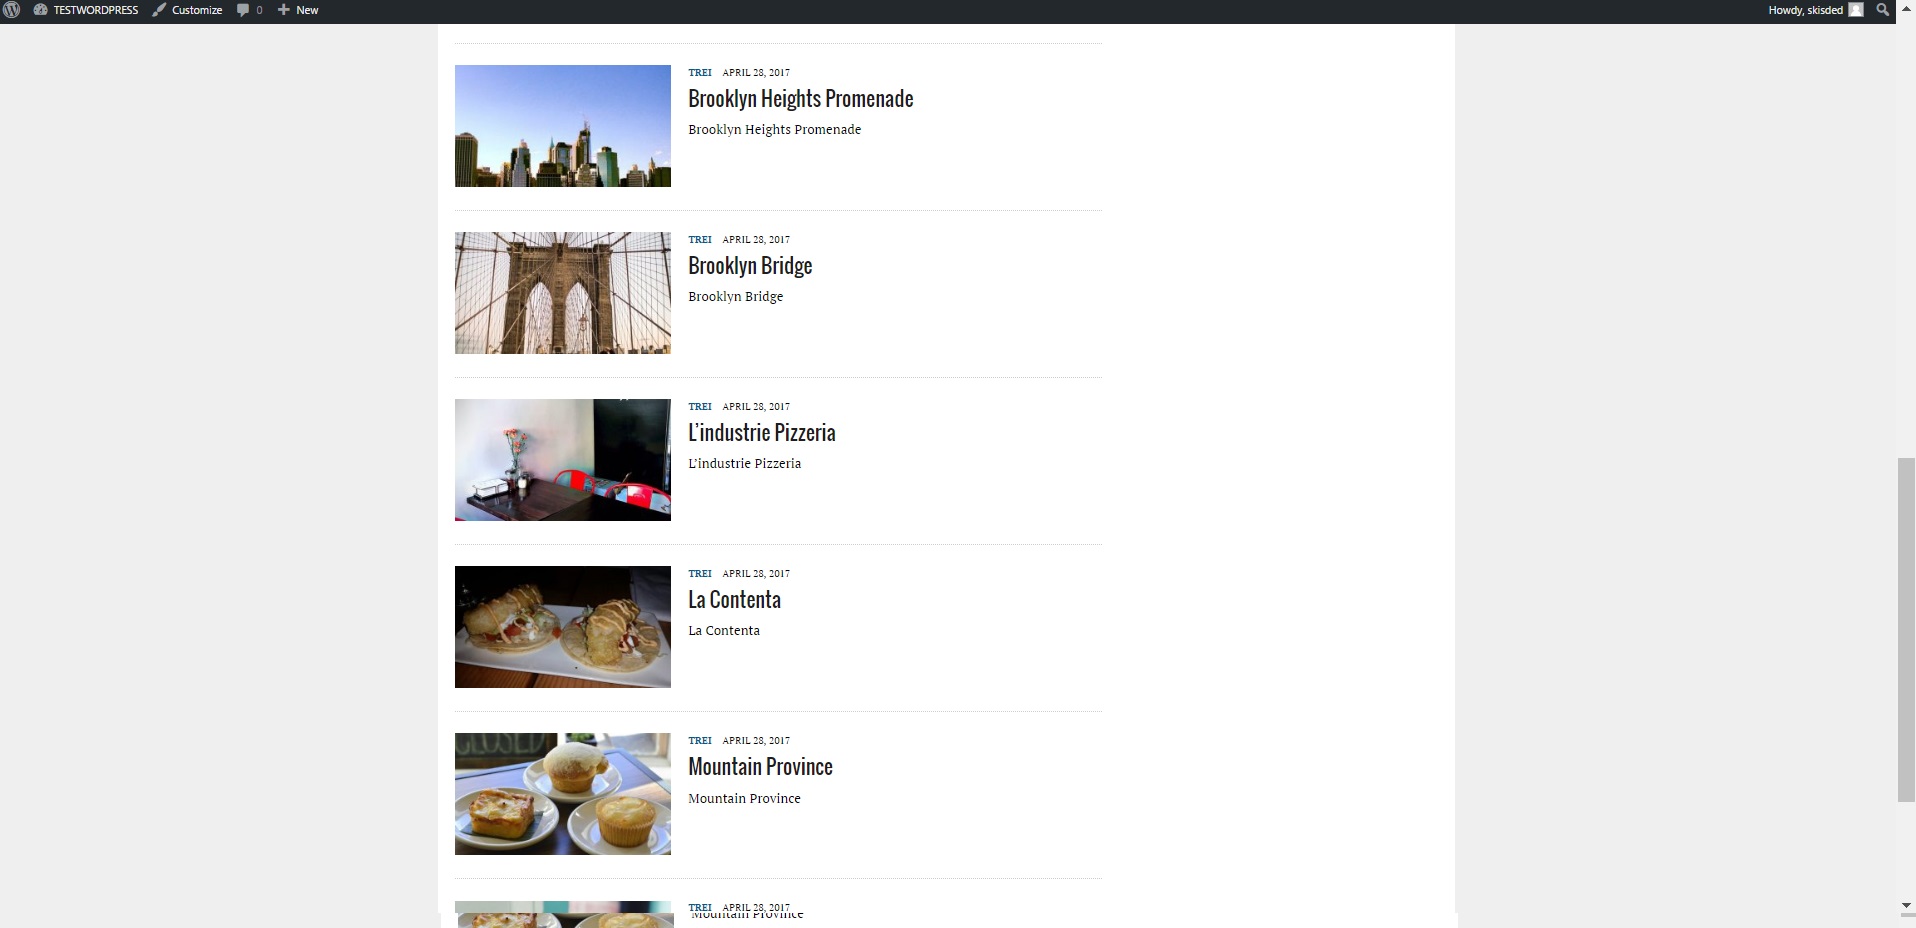Open the TESTWORDPRESS site dashboard menu
Screen dimensions: 1916x928
(x=86, y=10)
